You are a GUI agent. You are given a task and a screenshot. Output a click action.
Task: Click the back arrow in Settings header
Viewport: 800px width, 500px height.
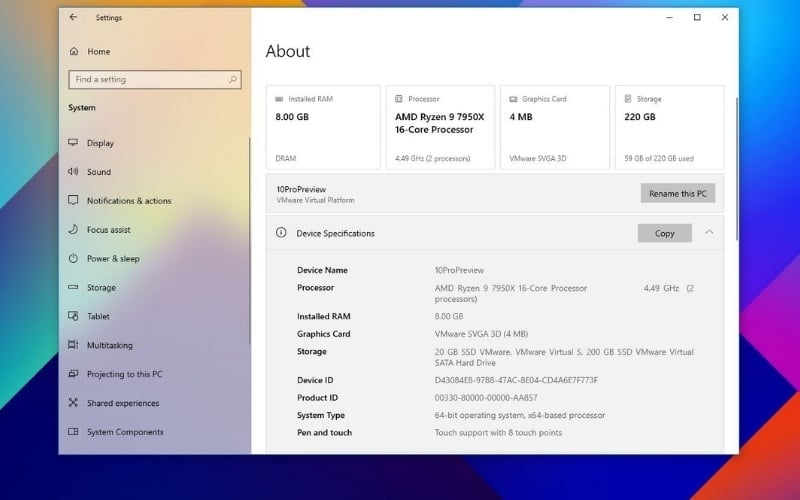coord(73,17)
